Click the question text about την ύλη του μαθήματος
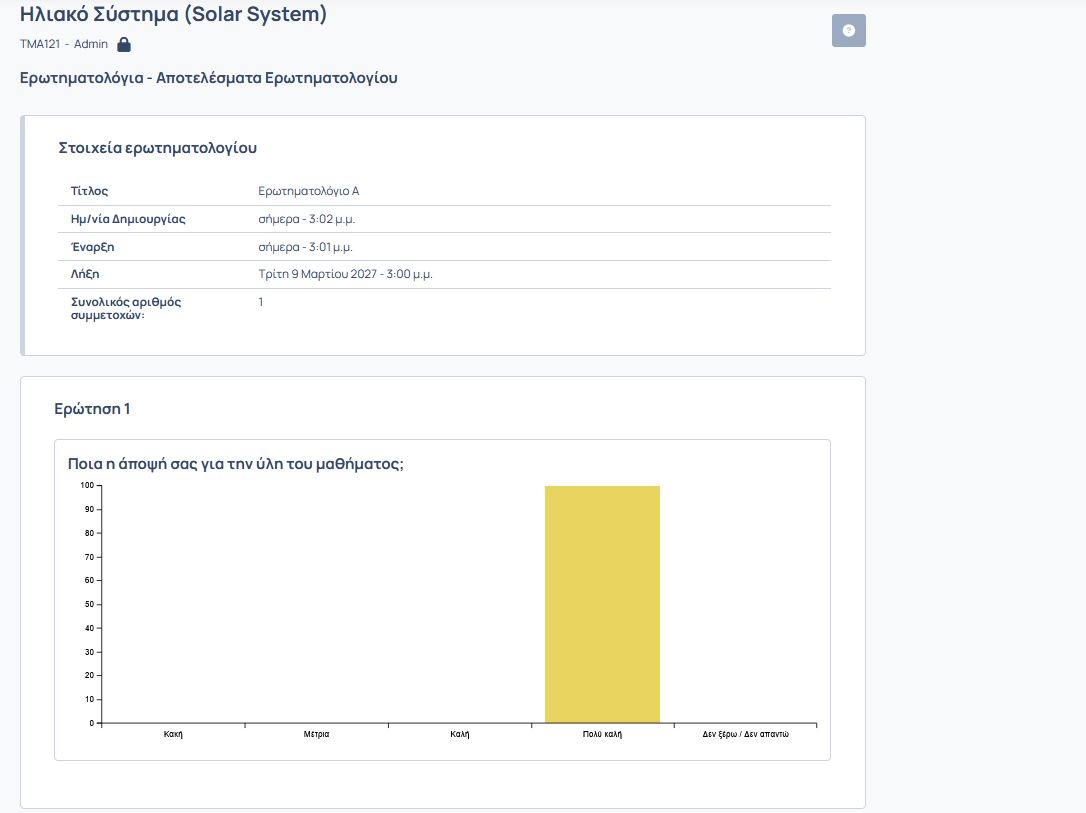Image resolution: width=1086 pixels, height=813 pixels. [236, 464]
